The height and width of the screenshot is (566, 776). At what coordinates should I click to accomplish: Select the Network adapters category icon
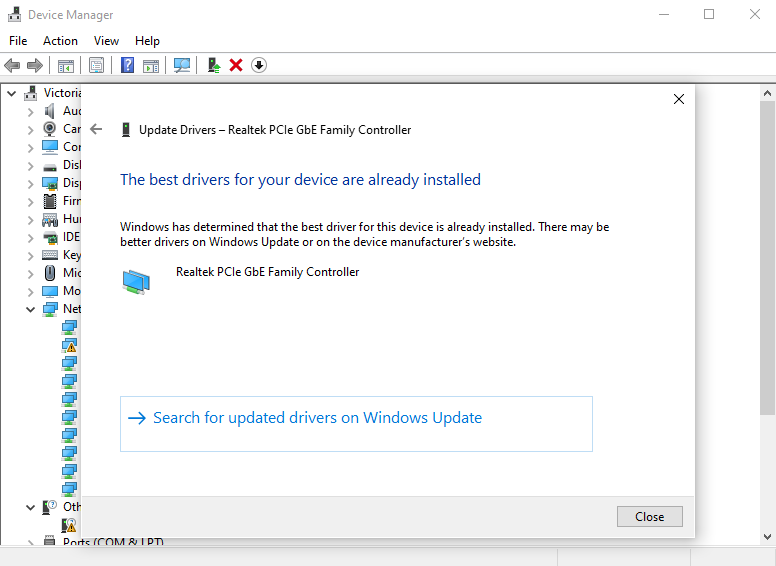(x=50, y=309)
